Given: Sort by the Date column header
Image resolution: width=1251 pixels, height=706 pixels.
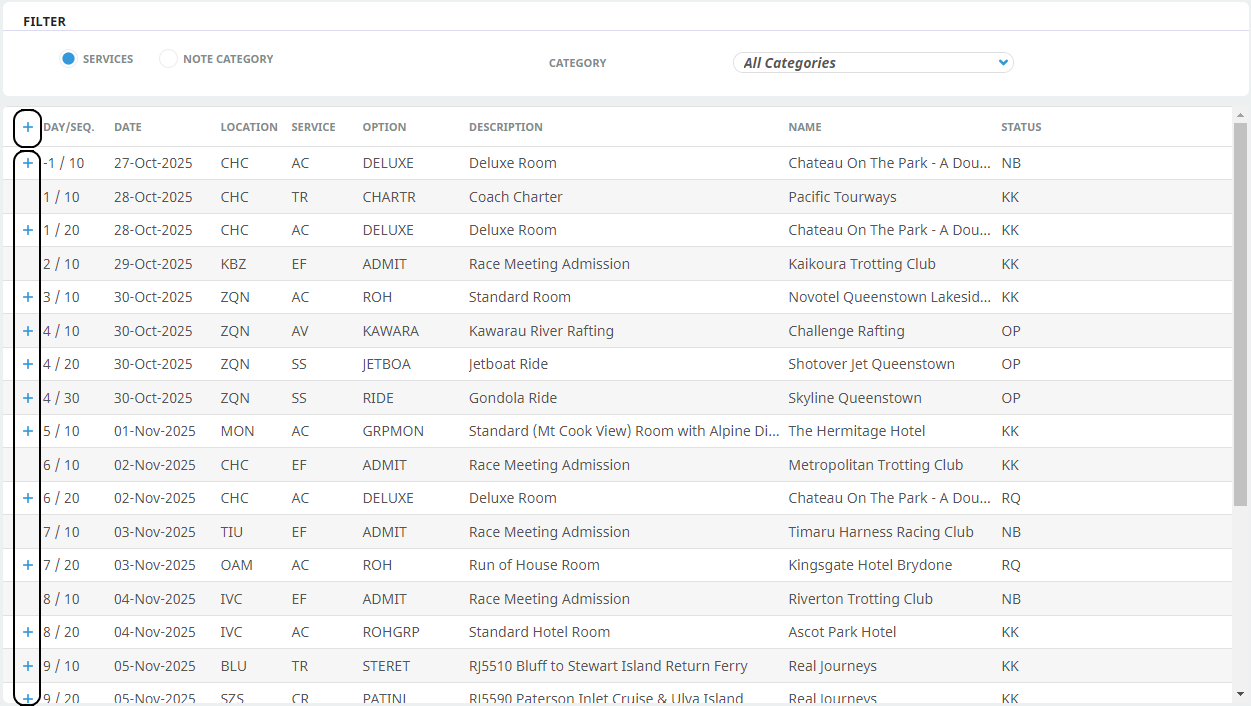Looking at the screenshot, I should pyautogui.click(x=128, y=127).
